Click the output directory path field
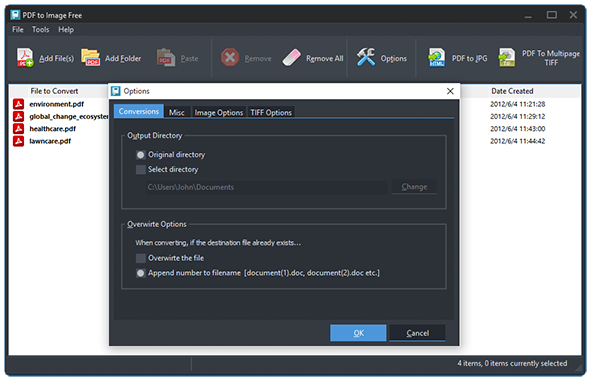Image resolution: width=590 pixels, height=380 pixels. [266, 187]
